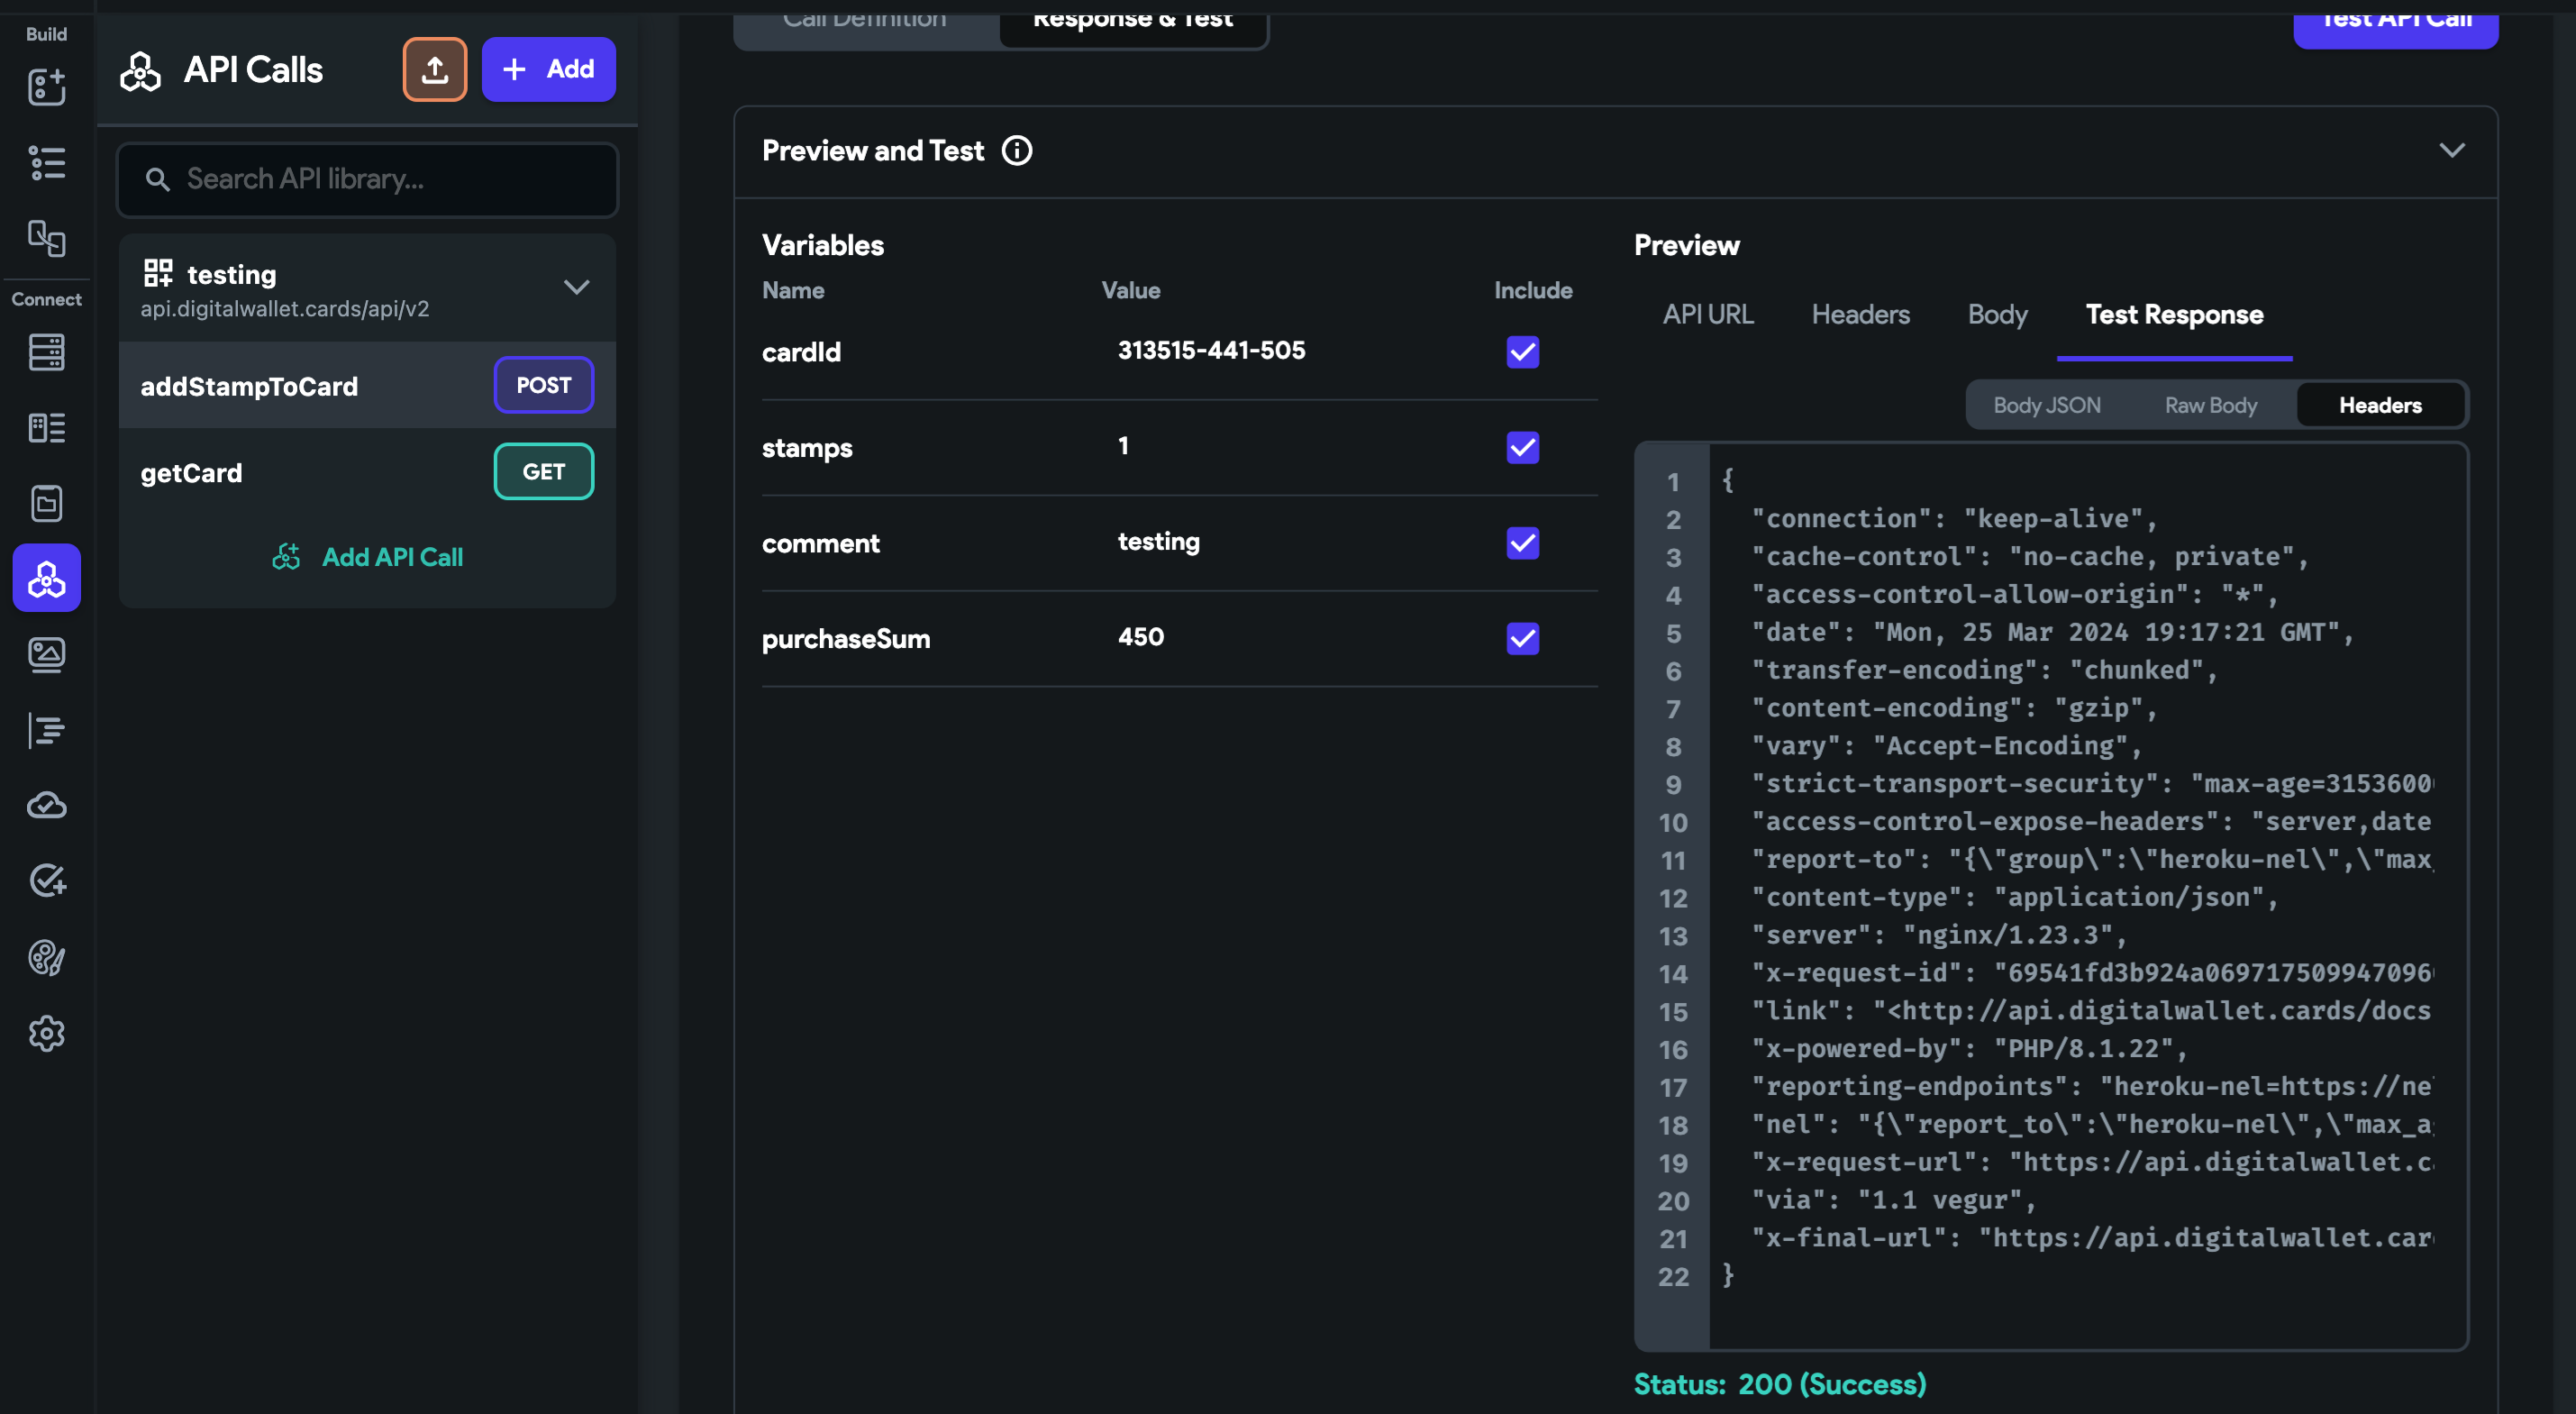Click the import API upload icon button
The width and height of the screenshot is (2576, 1414).
434,69
